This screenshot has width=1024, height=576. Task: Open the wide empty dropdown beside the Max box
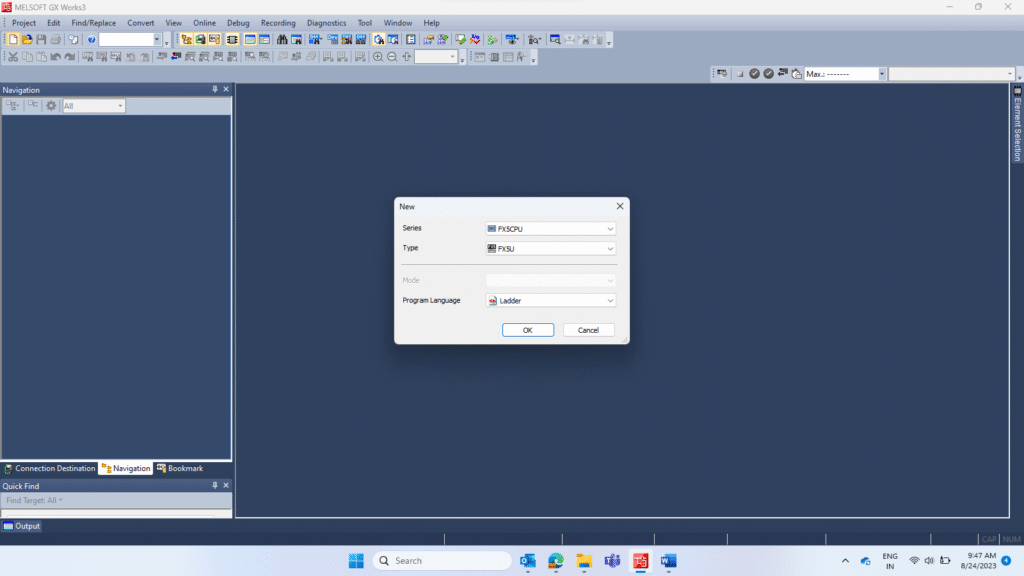952,74
